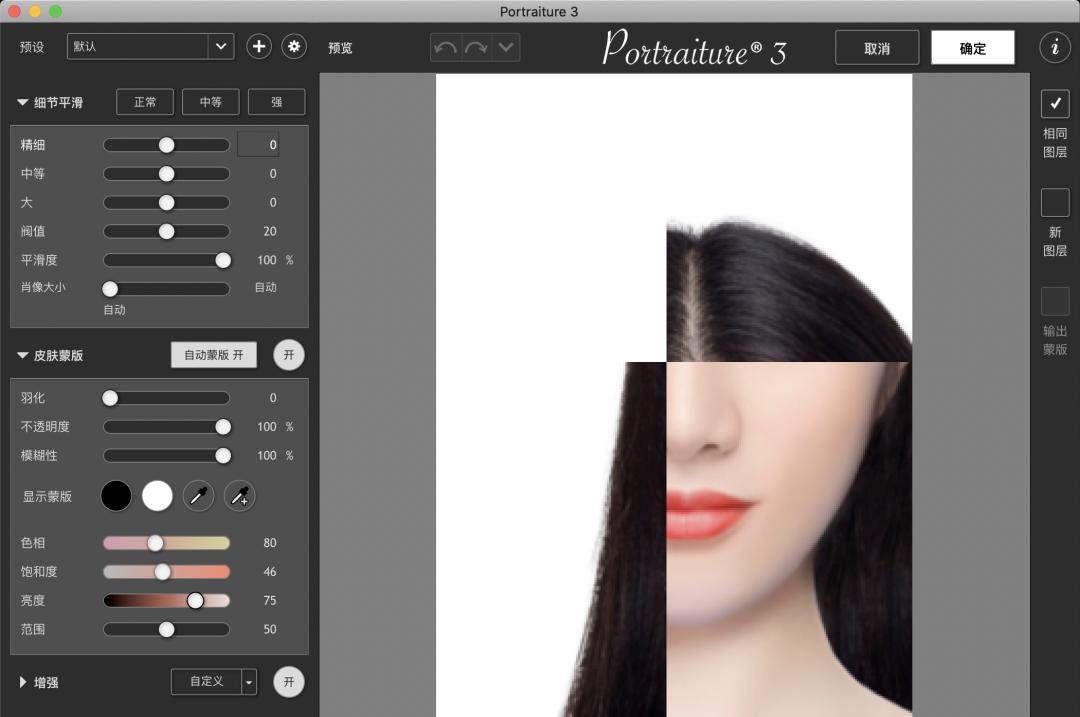The image size is (1080, 717).
Task: Open preset settings gear icon
Action: pos(293,46)
